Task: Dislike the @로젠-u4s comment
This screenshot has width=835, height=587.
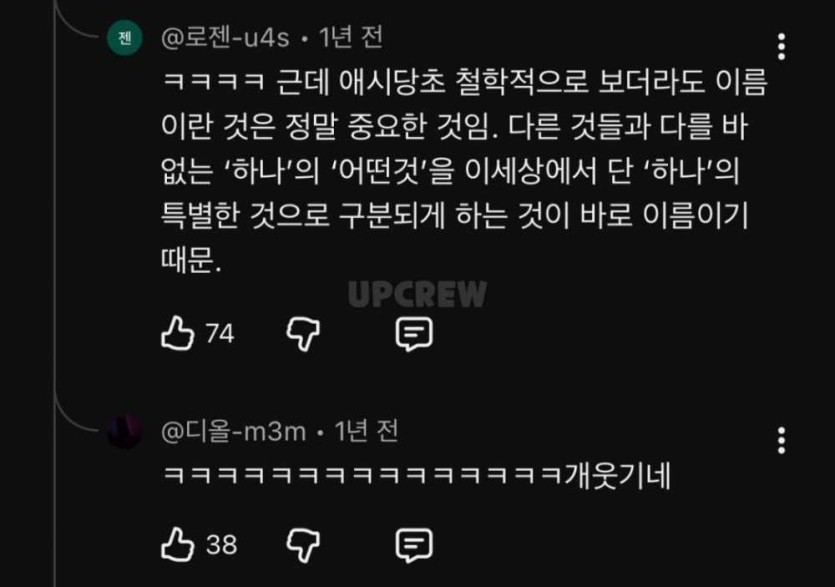Action: [x=303, y=334]
